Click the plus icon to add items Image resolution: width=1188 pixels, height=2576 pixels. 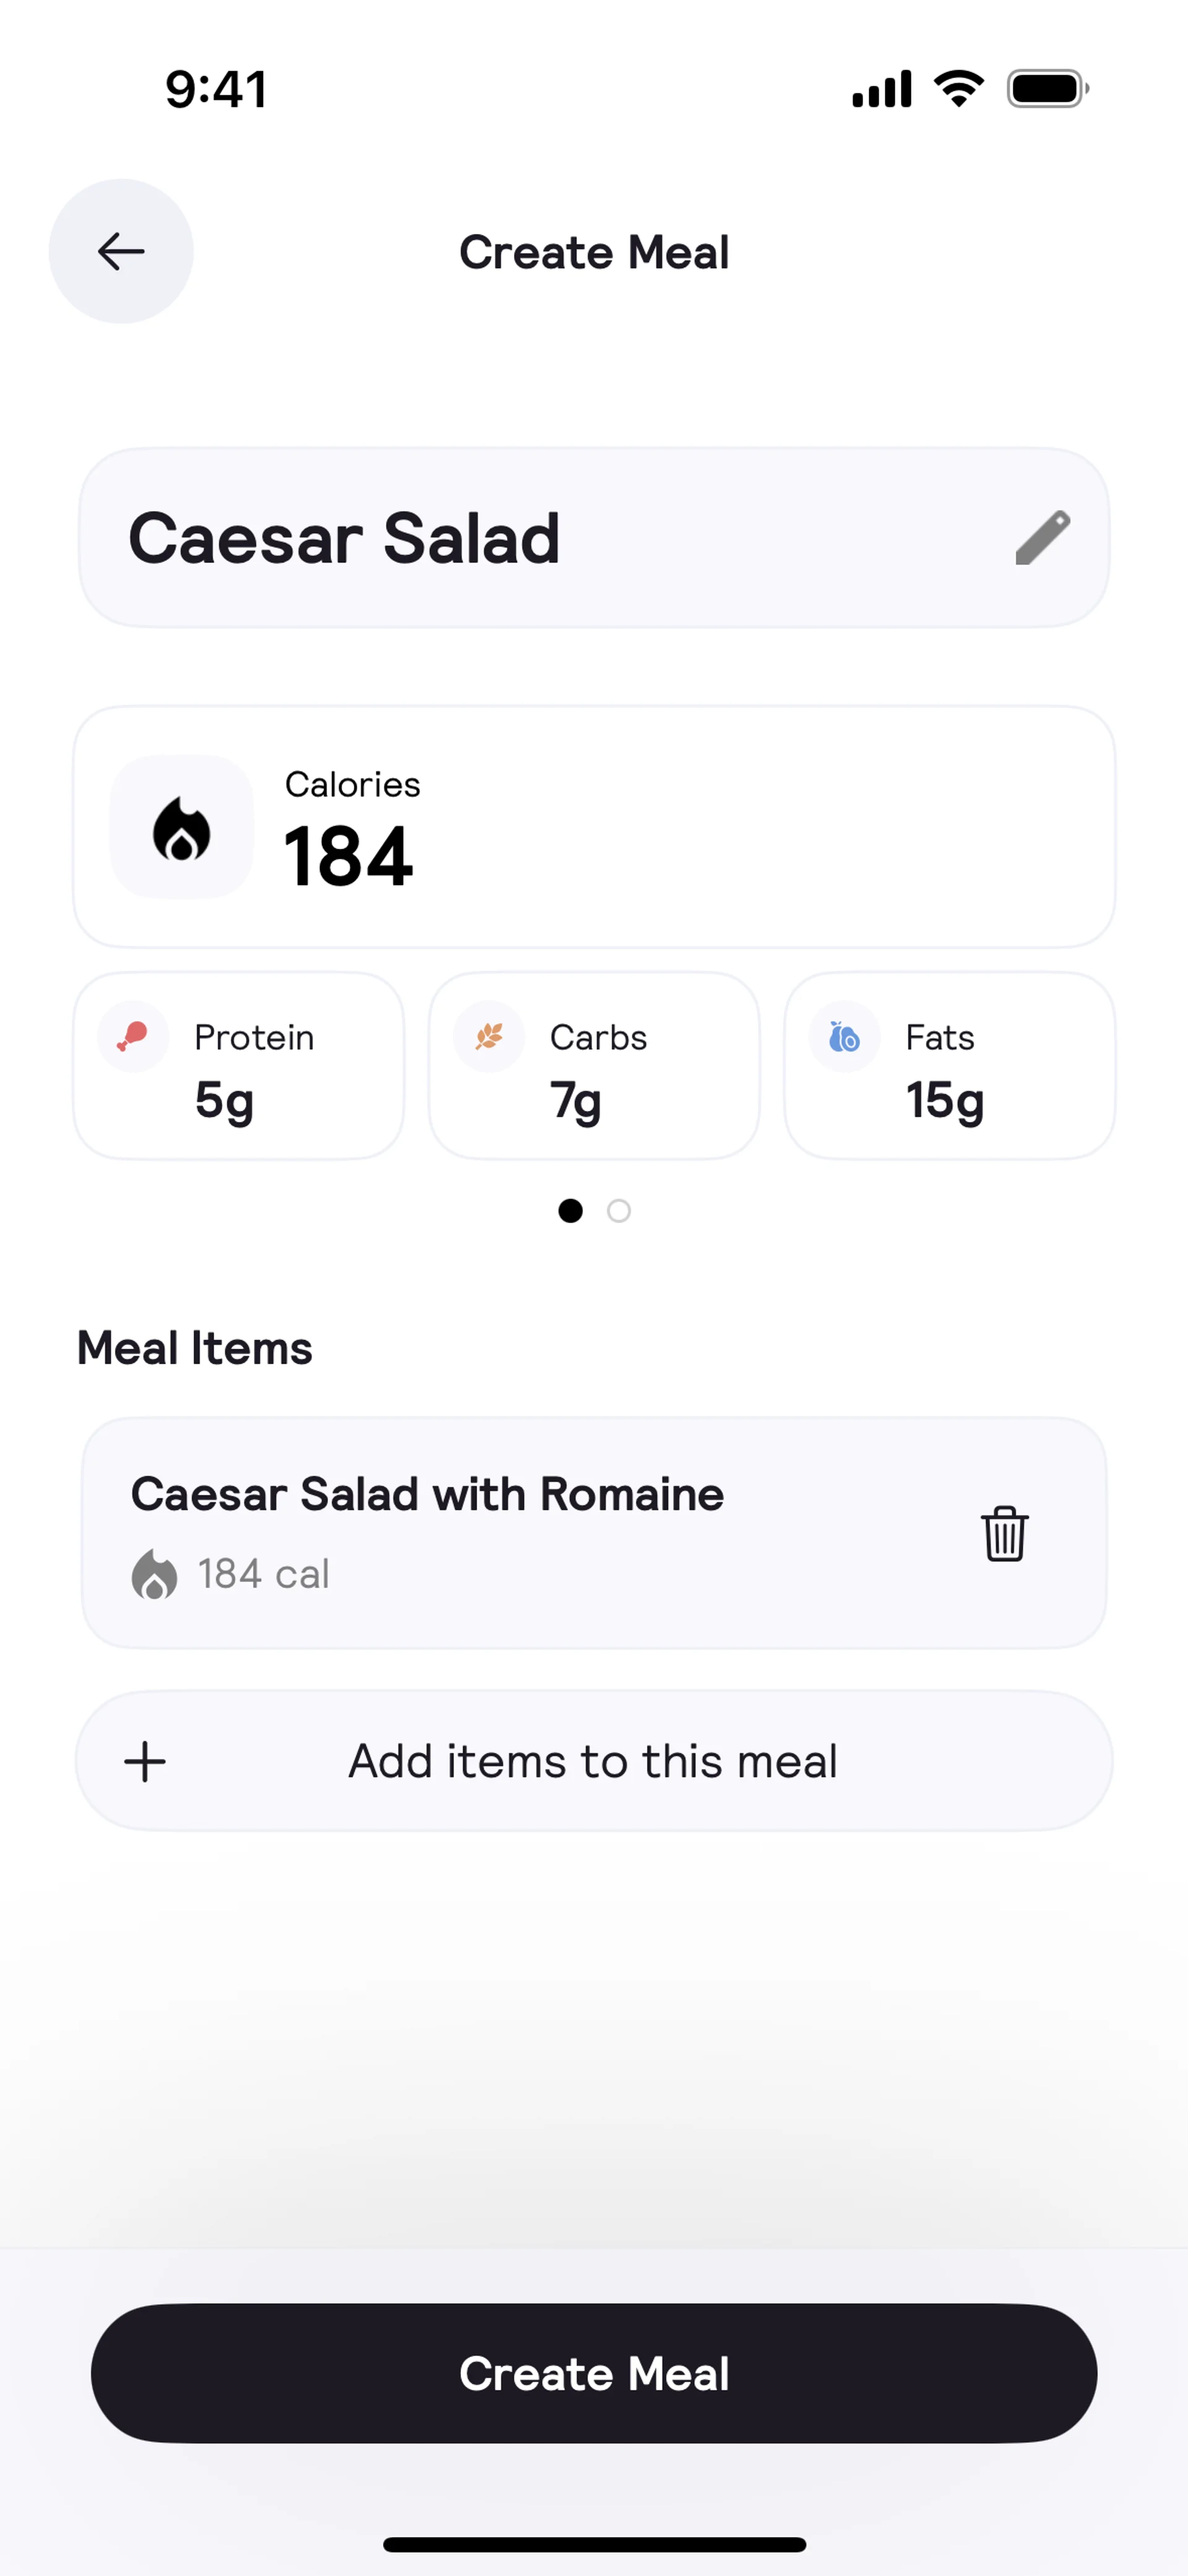pyautogui.click(x=145, y=1761)
